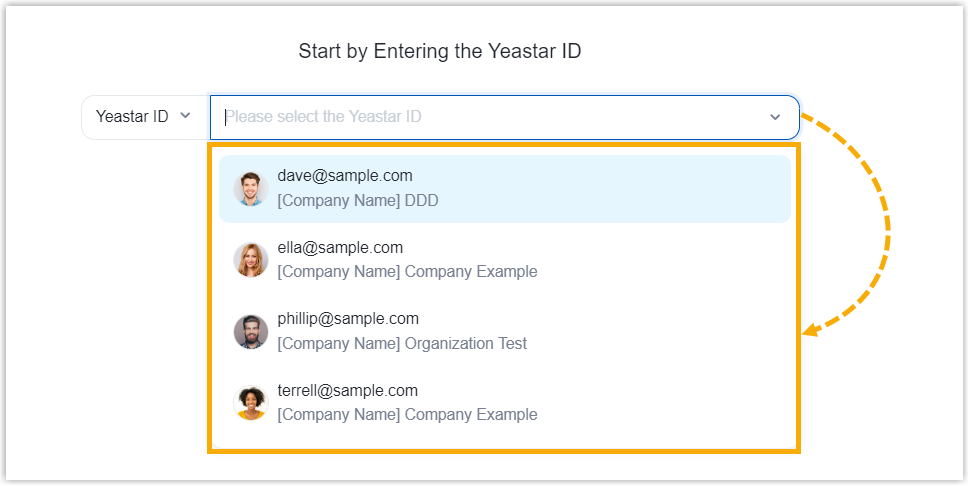Click the '[Company Name] DDD' text
The width and height of the screenshot is (969, 486).
tap(358, 201)
